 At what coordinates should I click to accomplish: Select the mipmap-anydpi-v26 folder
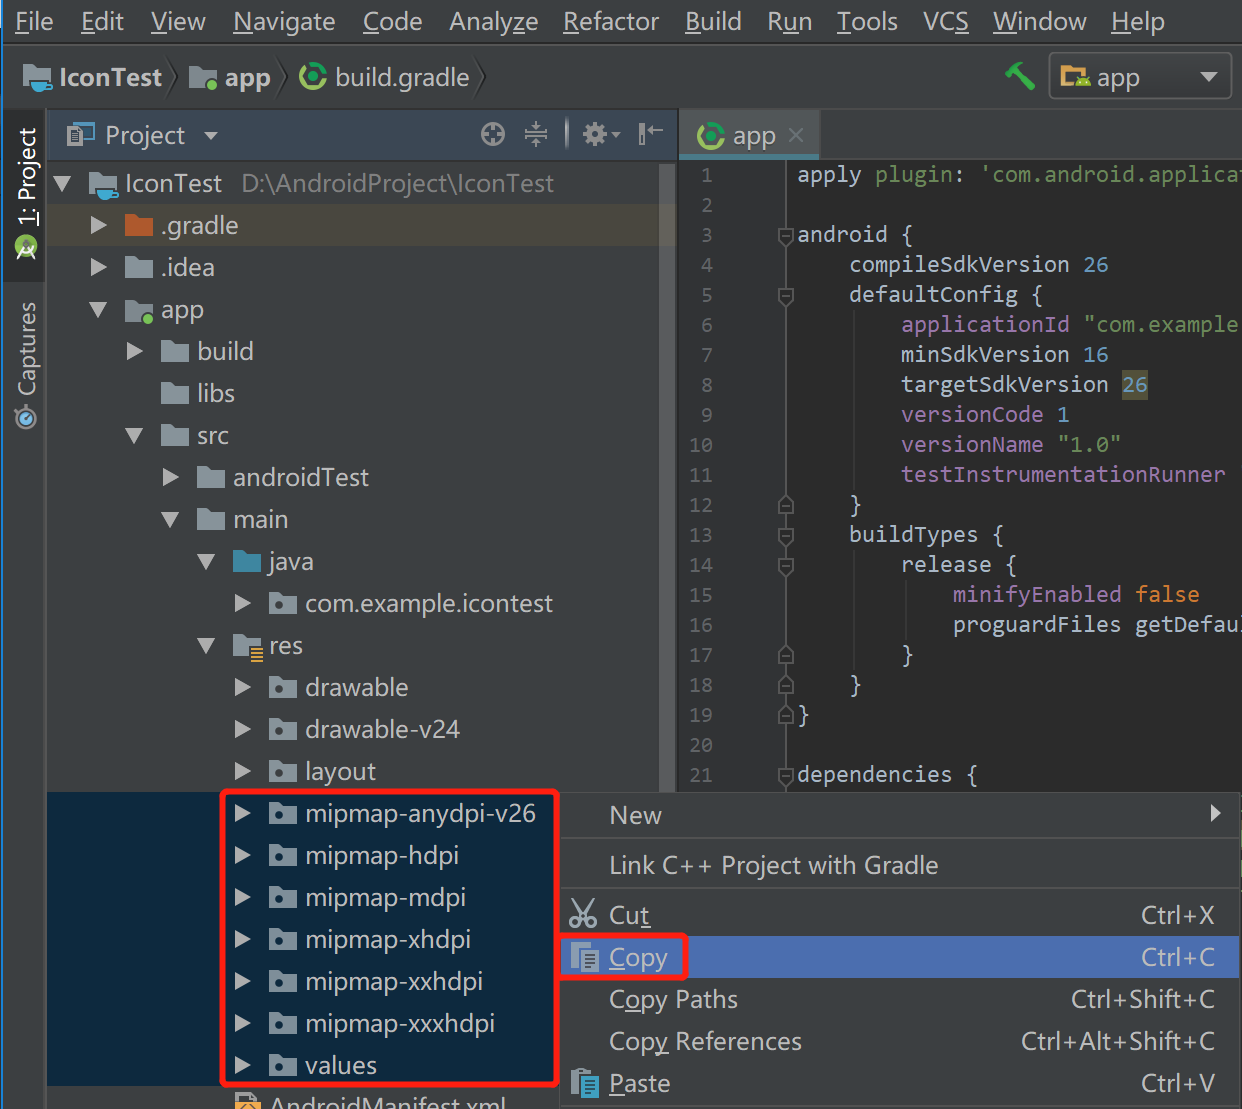(x=420, y=813)
